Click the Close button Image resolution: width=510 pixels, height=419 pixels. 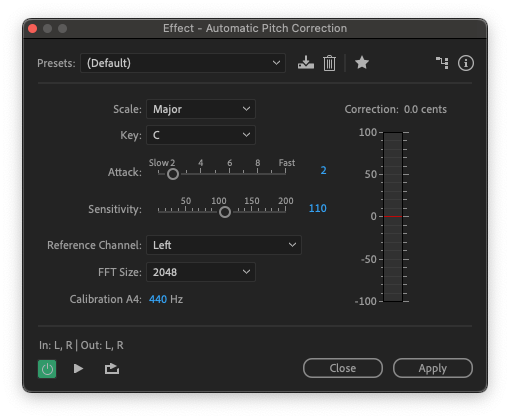[x=343, y=368]
